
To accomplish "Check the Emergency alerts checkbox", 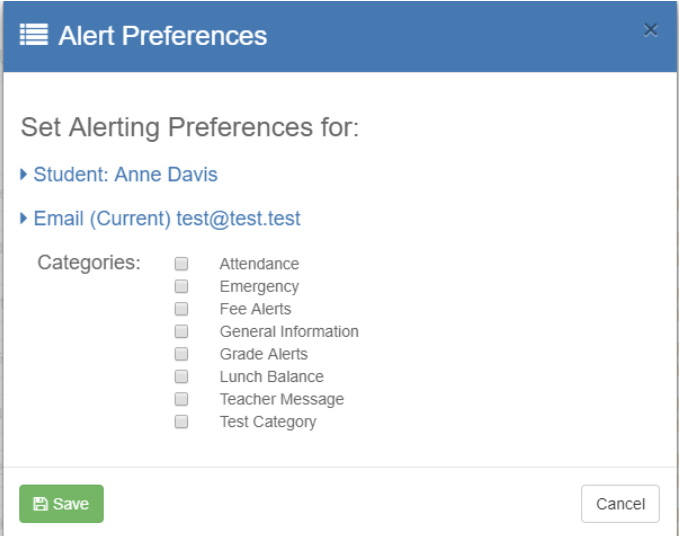I will pos(182,287).
